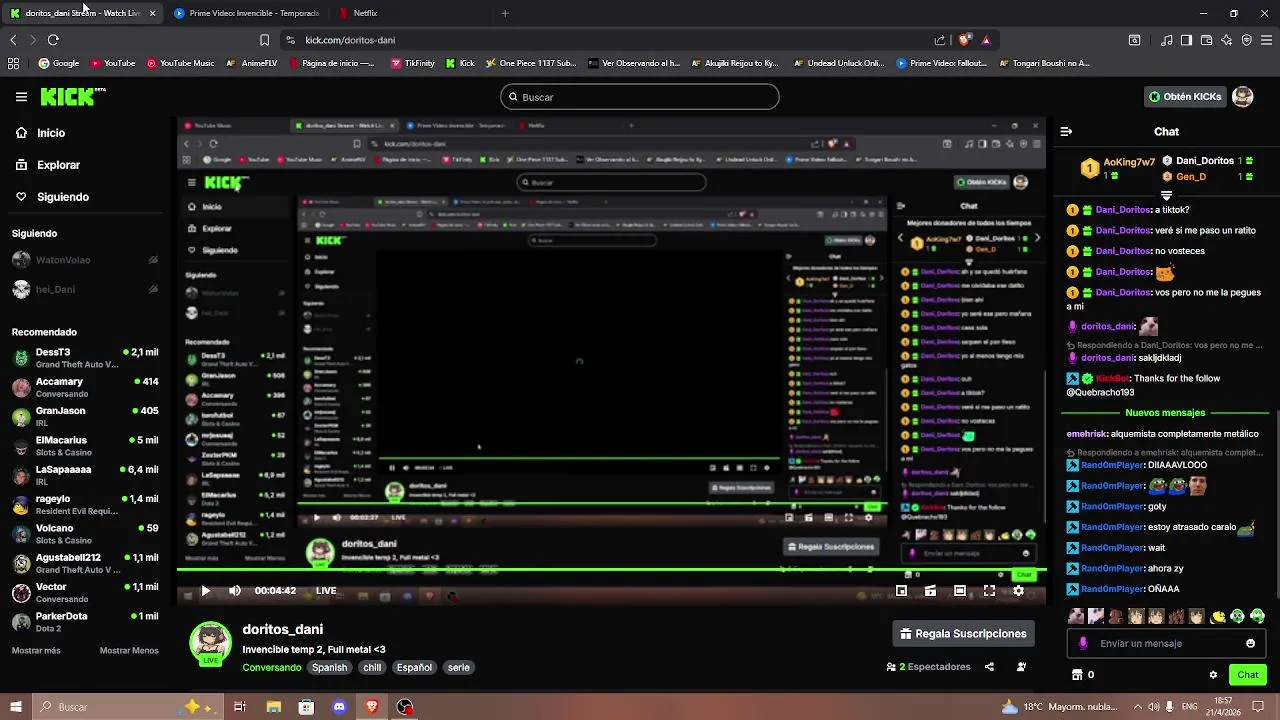Image resolution: width=1280 pixels, height=720 pixels.
Task: Click the chill tag
Action: [x=372, y=667]
